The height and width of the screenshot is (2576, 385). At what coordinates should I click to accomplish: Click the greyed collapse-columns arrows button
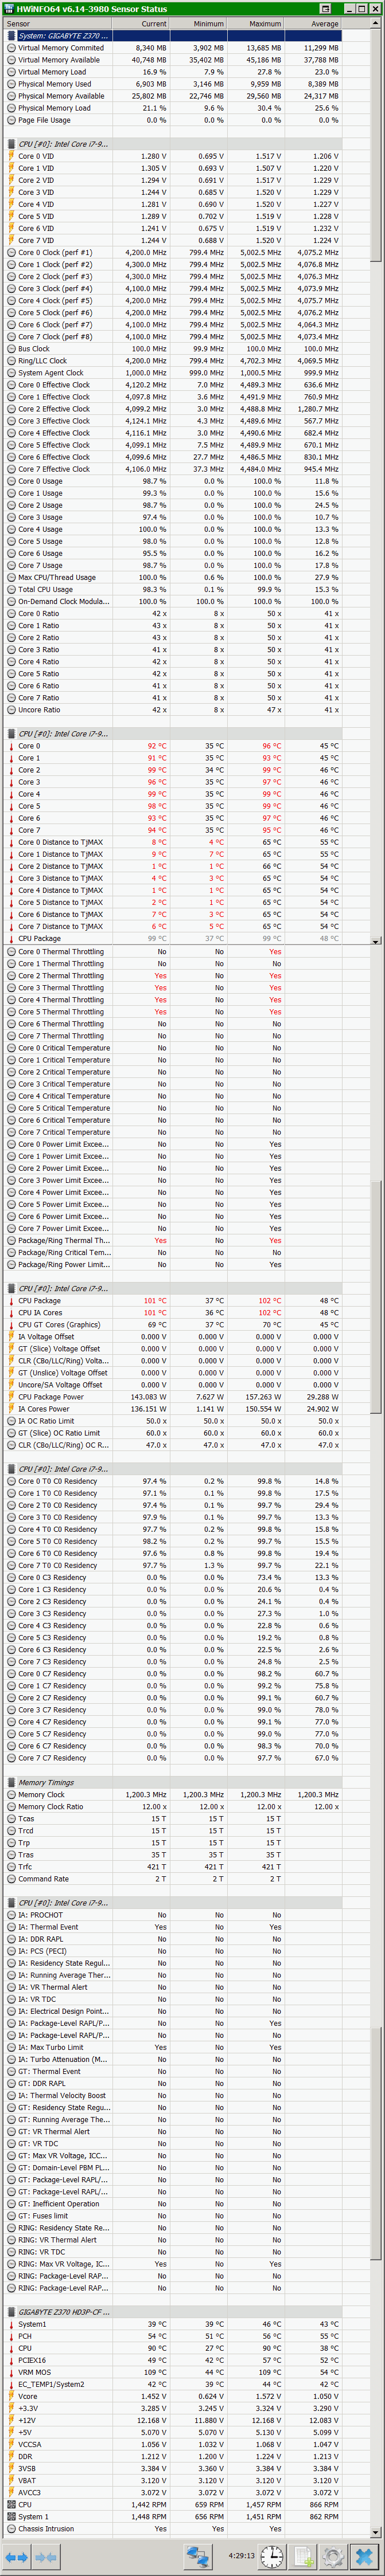click(46, 2557)
